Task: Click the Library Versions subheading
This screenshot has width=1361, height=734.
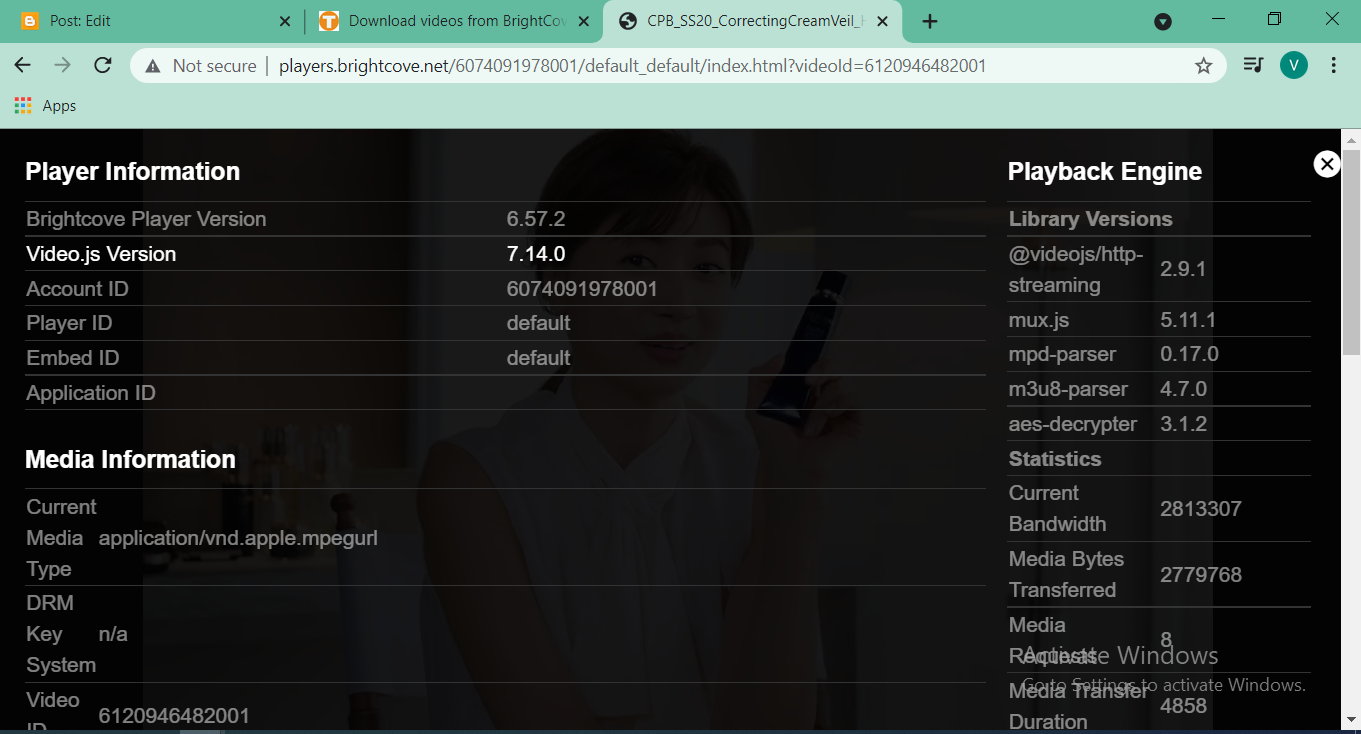Action: (1090, 219)
